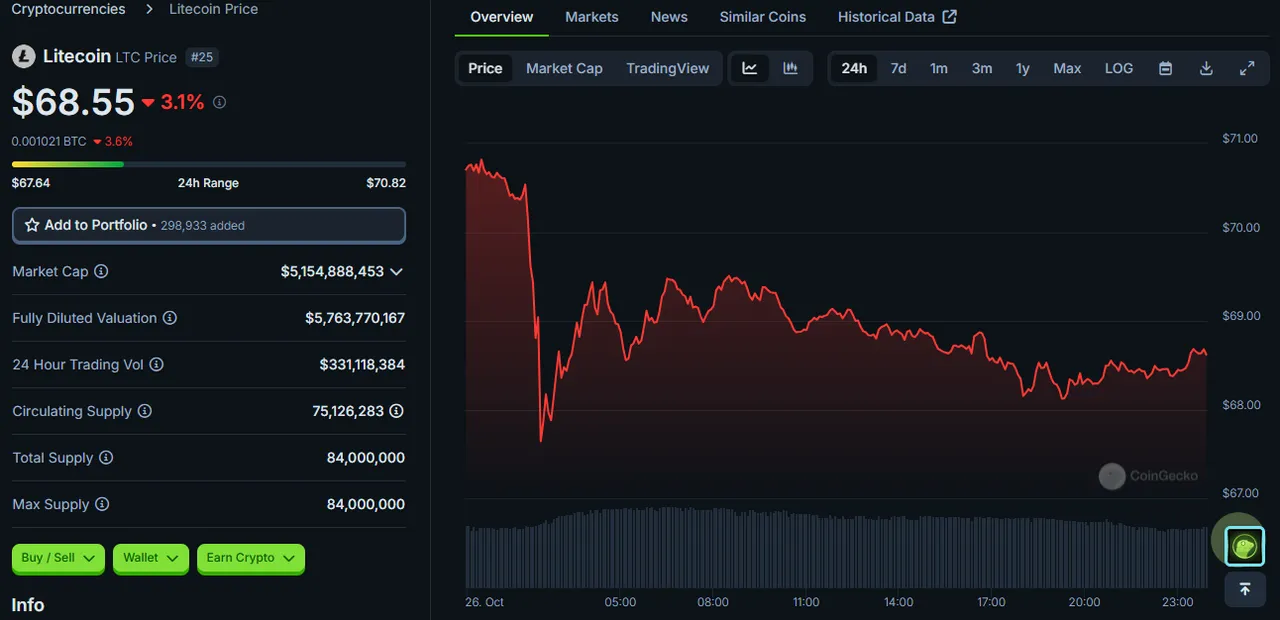Click the #25 rank badge
This screenshot has width=1280, height=620.
(x=202, y=57)
